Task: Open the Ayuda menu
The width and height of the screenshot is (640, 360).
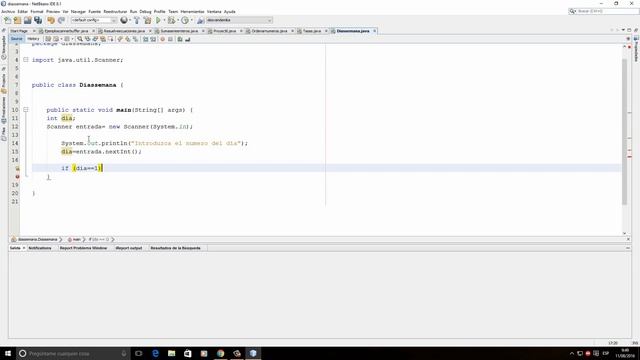Action: pos(229,11)
